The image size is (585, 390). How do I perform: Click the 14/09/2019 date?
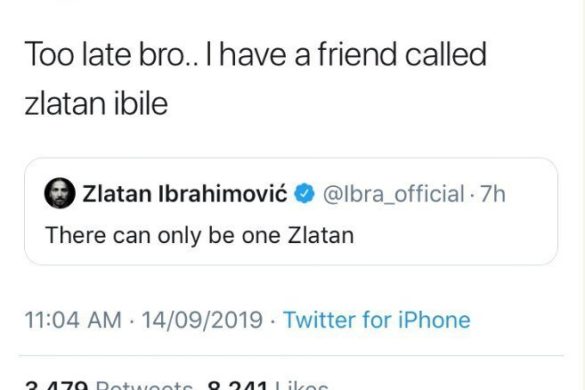coord(202,320)
